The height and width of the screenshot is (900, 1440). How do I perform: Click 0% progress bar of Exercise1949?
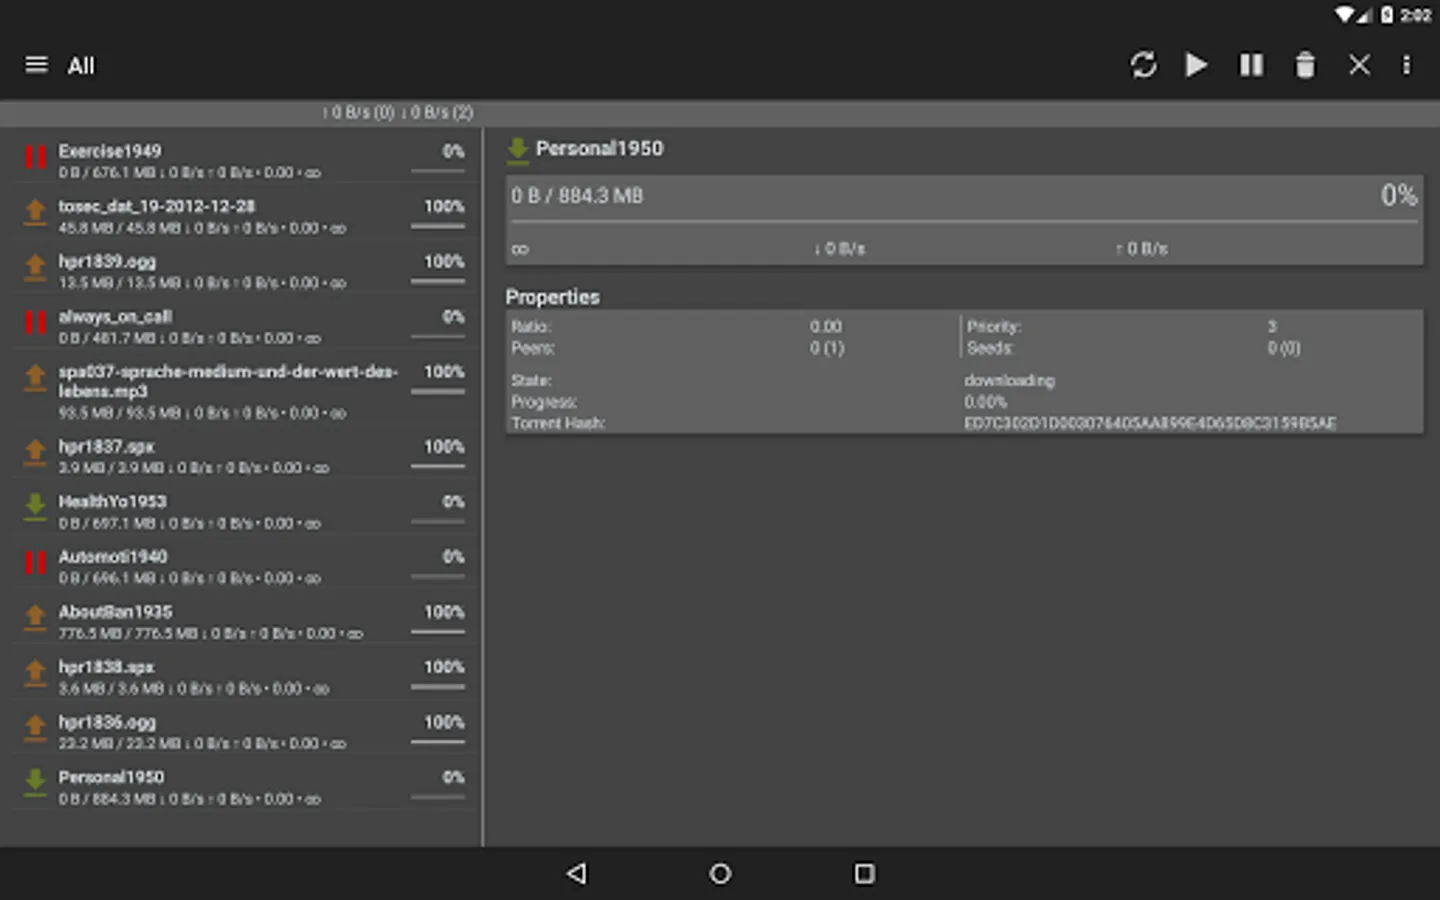pyautogui.click(x=438, y=172)
